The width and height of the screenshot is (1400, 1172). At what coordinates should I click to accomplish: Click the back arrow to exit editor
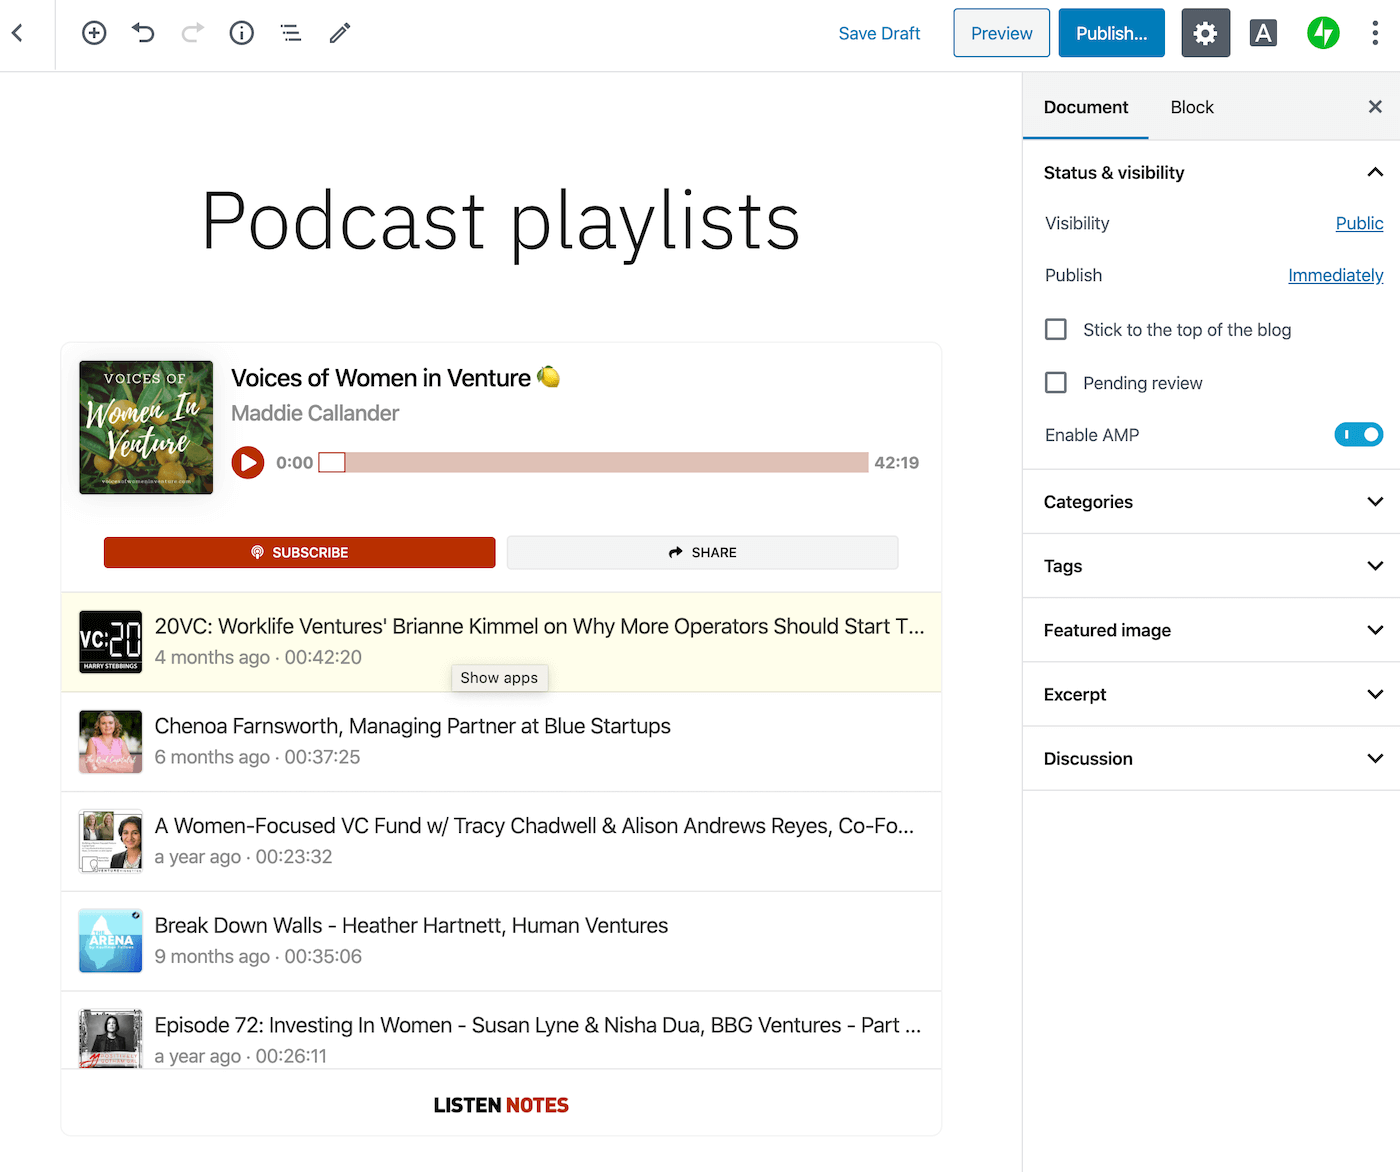(18, 33)
